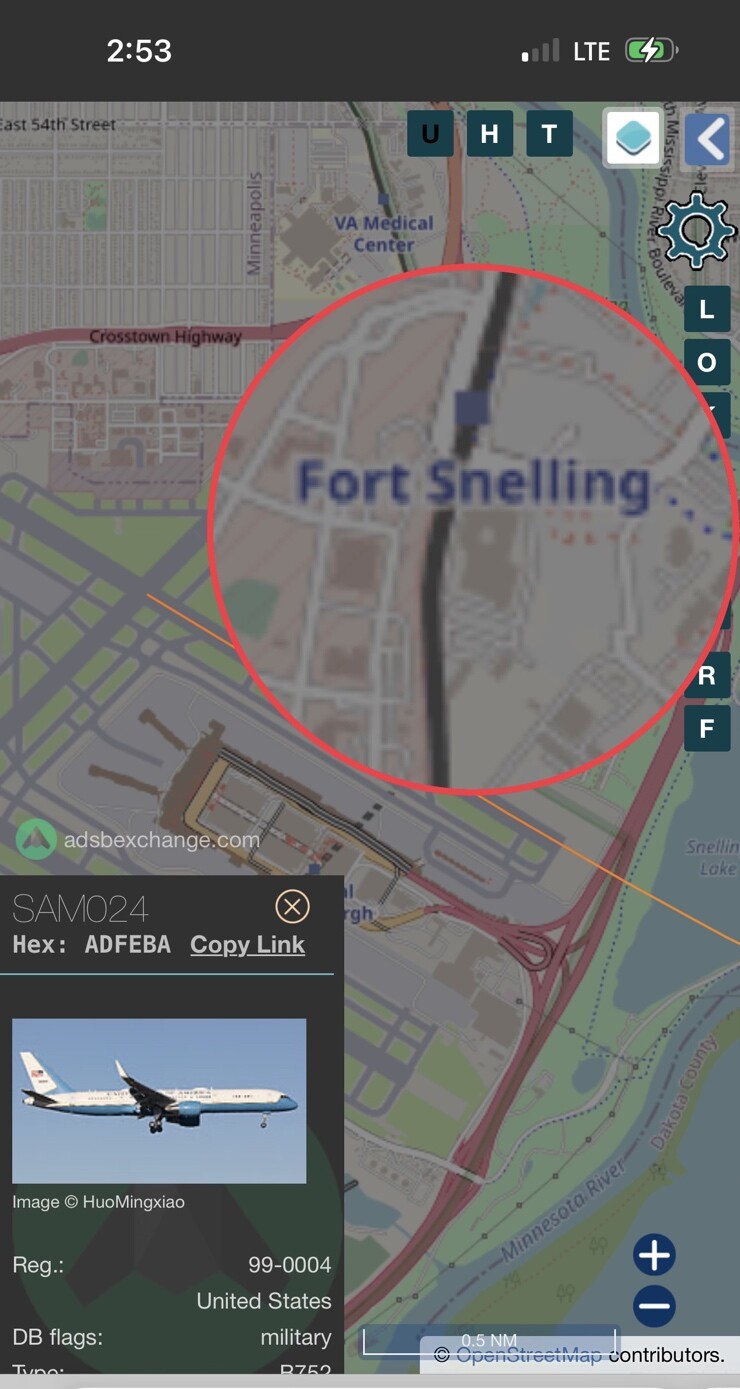The image size is (740, 1389).
Task: Toggle the L map option button
Action: click(707, 309)
